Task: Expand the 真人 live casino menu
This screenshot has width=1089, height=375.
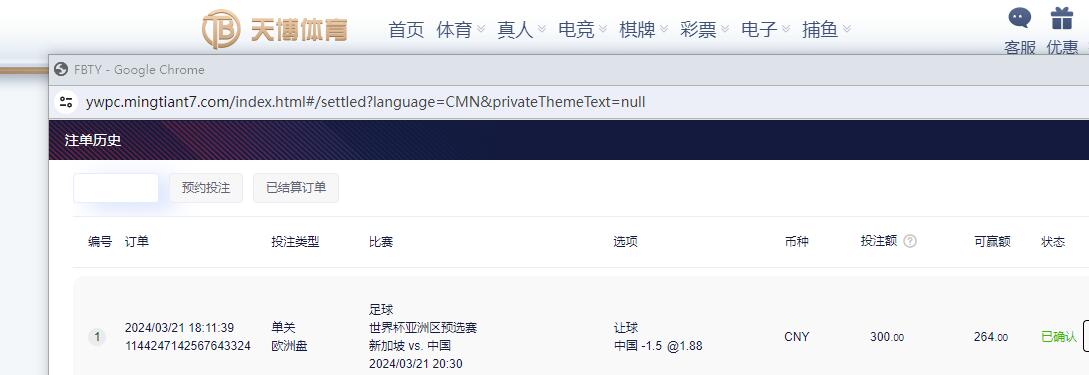Action: [521, 30]
